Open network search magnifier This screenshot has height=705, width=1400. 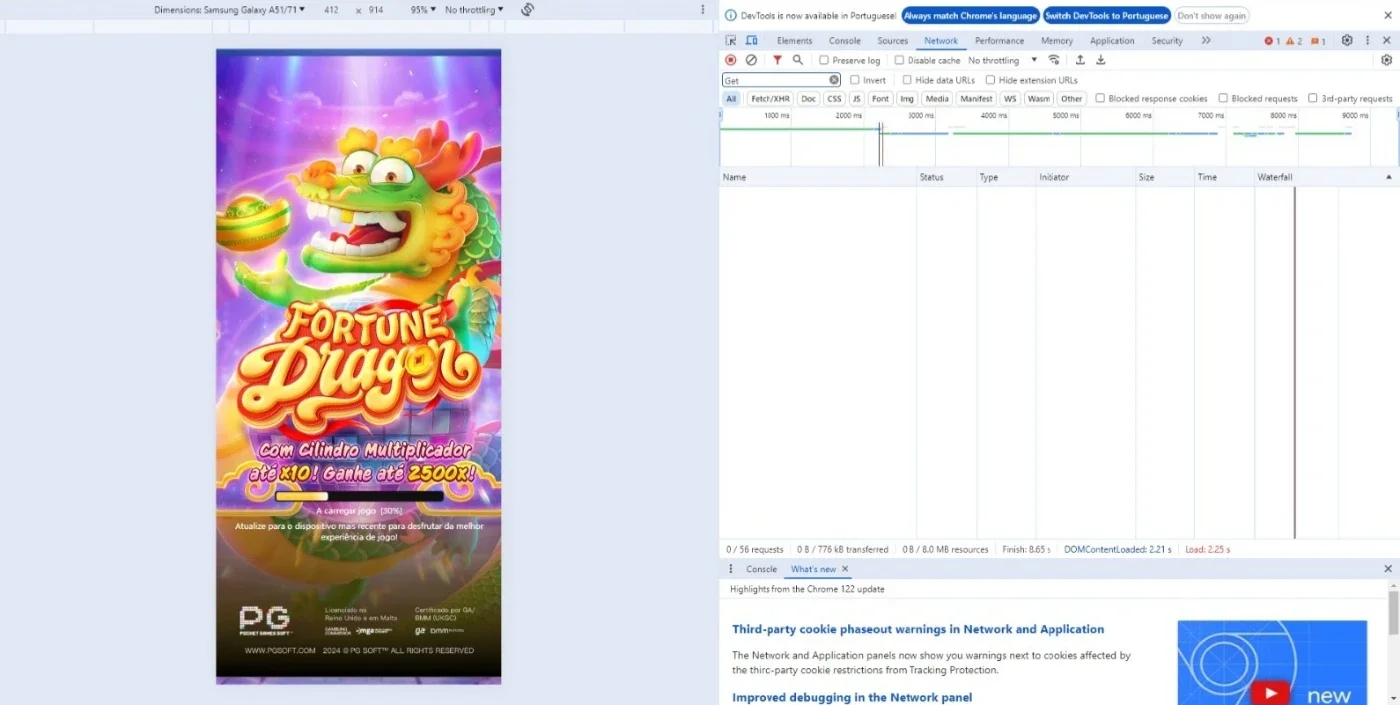pyautogui.click(x=798, y=60)
